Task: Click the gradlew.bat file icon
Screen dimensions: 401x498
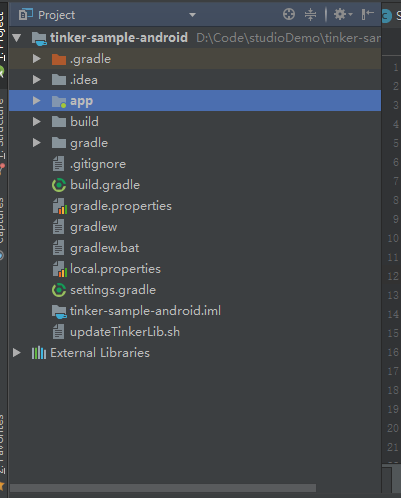Action: pyautogui.click(x=58, y=248)
